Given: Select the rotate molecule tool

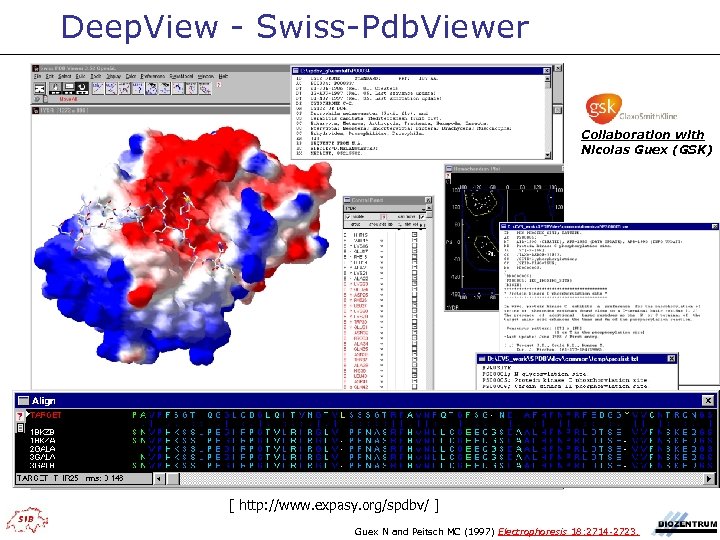Looking at the screenshot, I should (82, 88).
